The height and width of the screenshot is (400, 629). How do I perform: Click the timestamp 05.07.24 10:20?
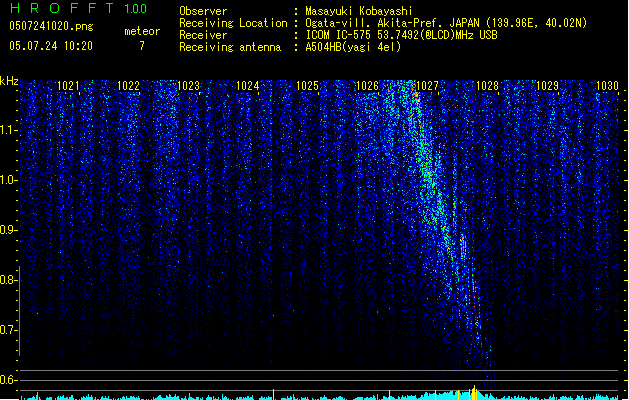[51, 46]
